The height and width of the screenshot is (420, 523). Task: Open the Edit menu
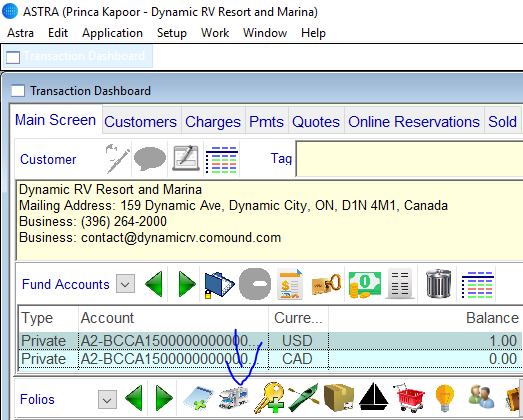[58, 33]
